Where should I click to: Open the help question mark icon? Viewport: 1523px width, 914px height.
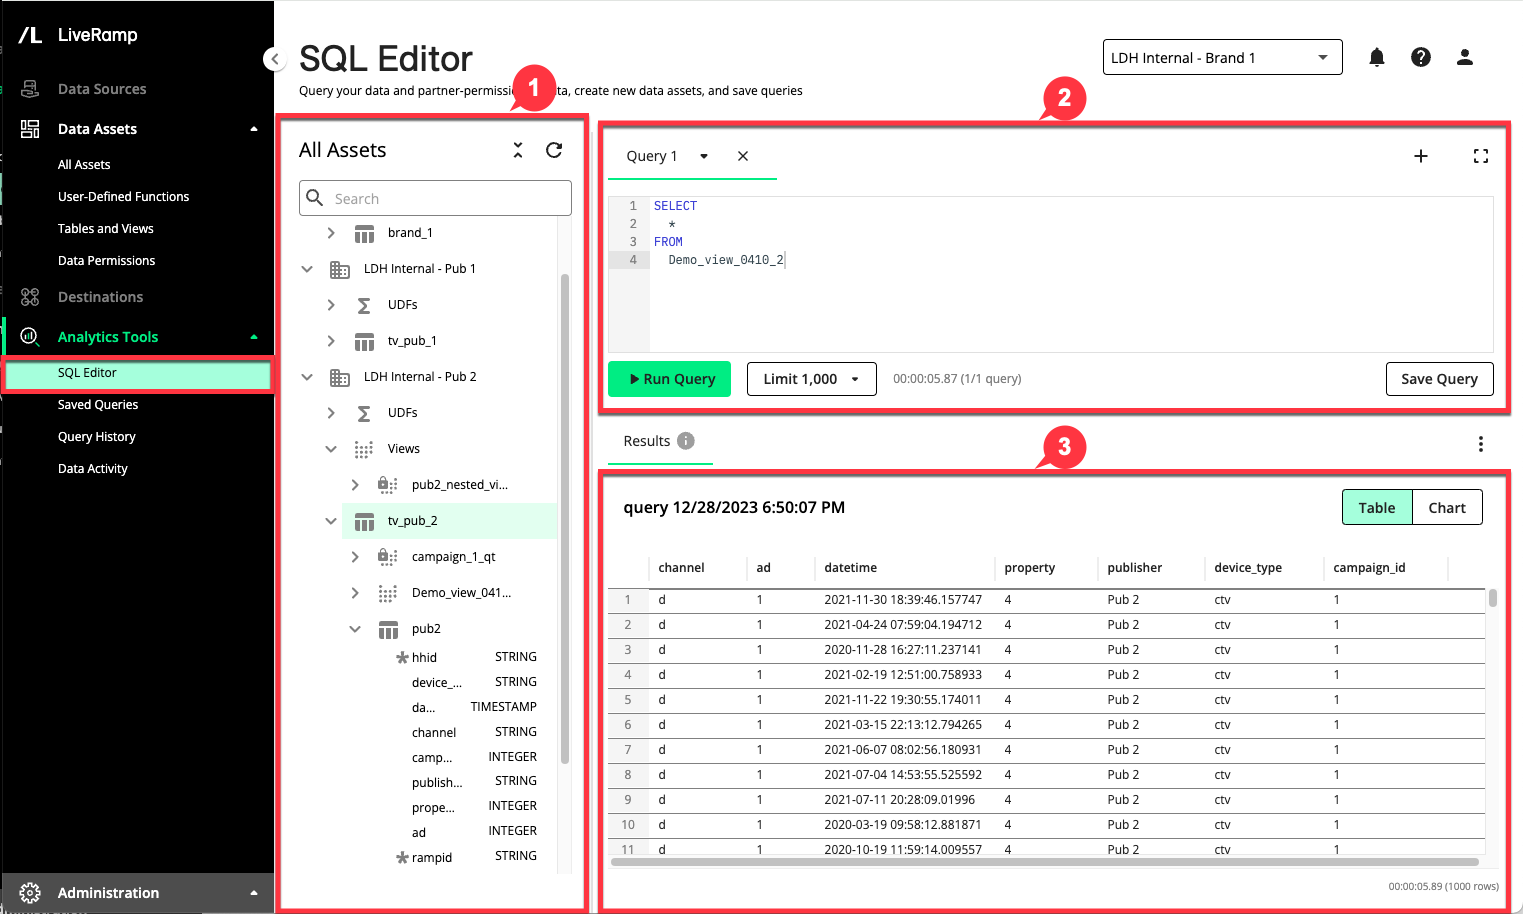pyautogui.click(x=1420, y=57)
